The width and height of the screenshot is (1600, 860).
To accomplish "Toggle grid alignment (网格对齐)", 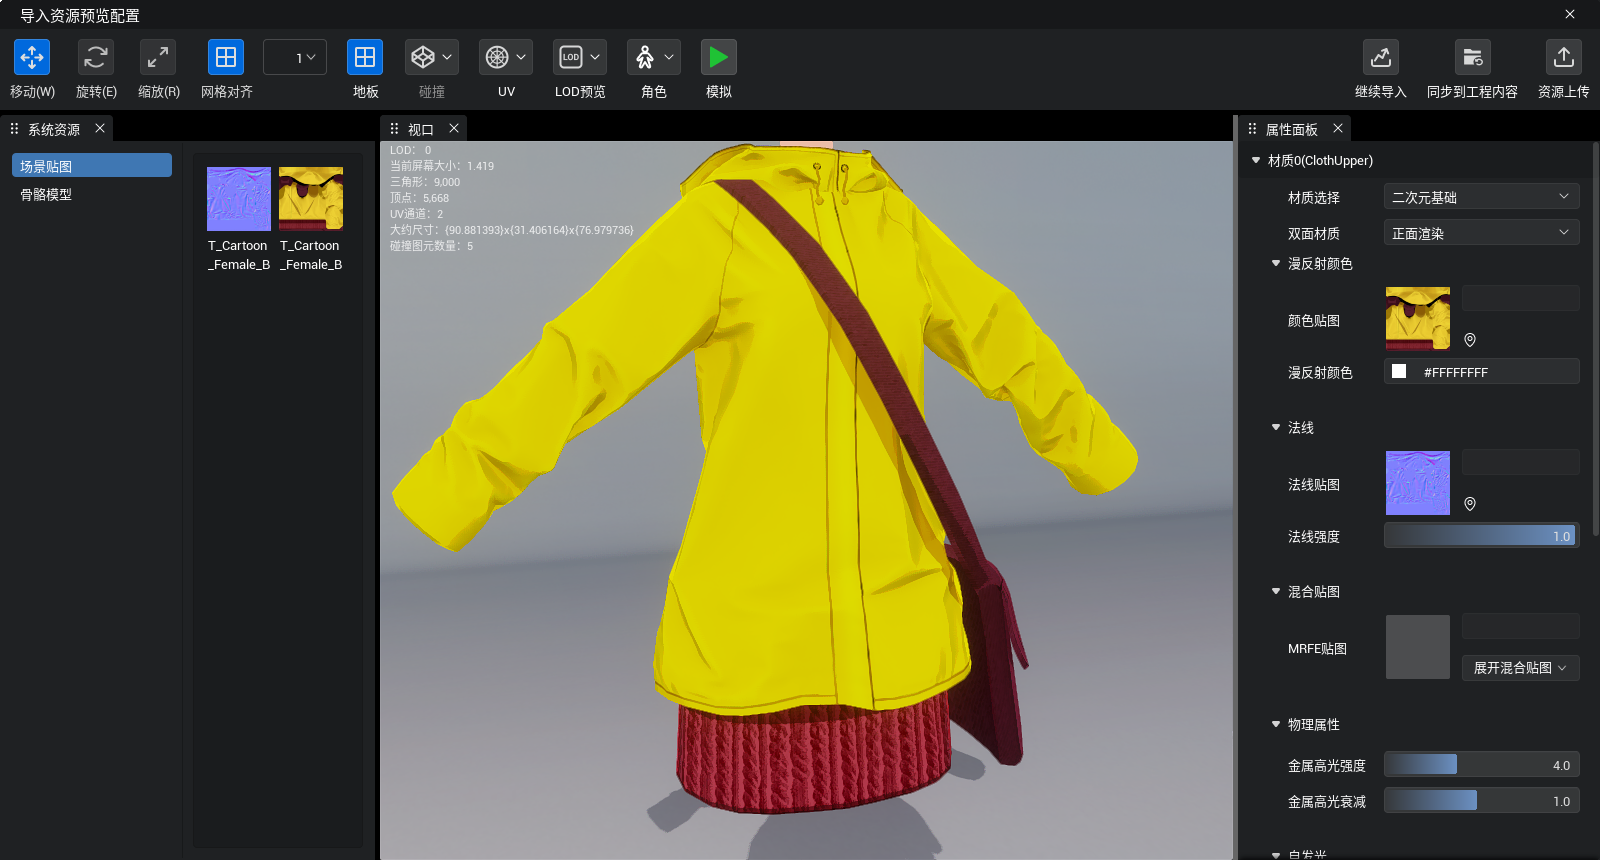I will pyautogui.click(x=226, y=57).
